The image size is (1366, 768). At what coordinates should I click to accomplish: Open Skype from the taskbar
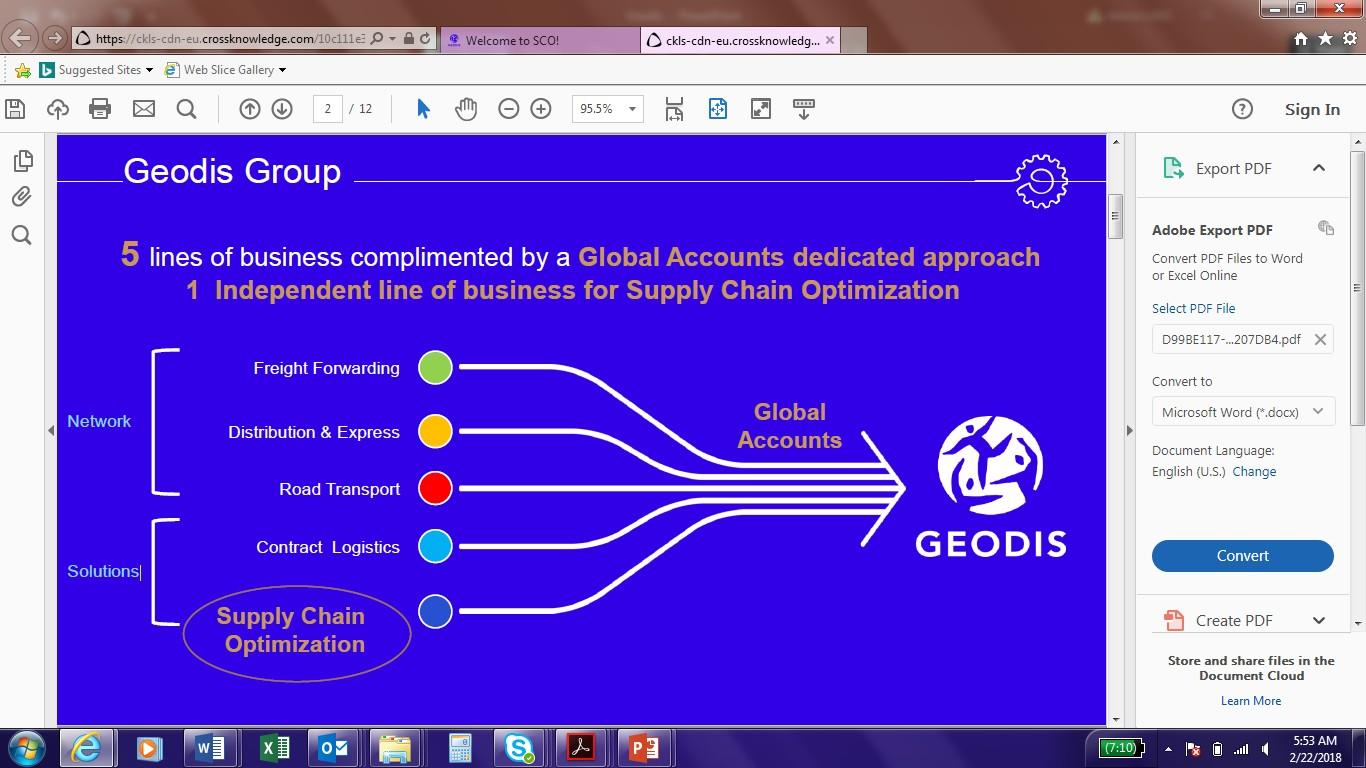[519, 748]
